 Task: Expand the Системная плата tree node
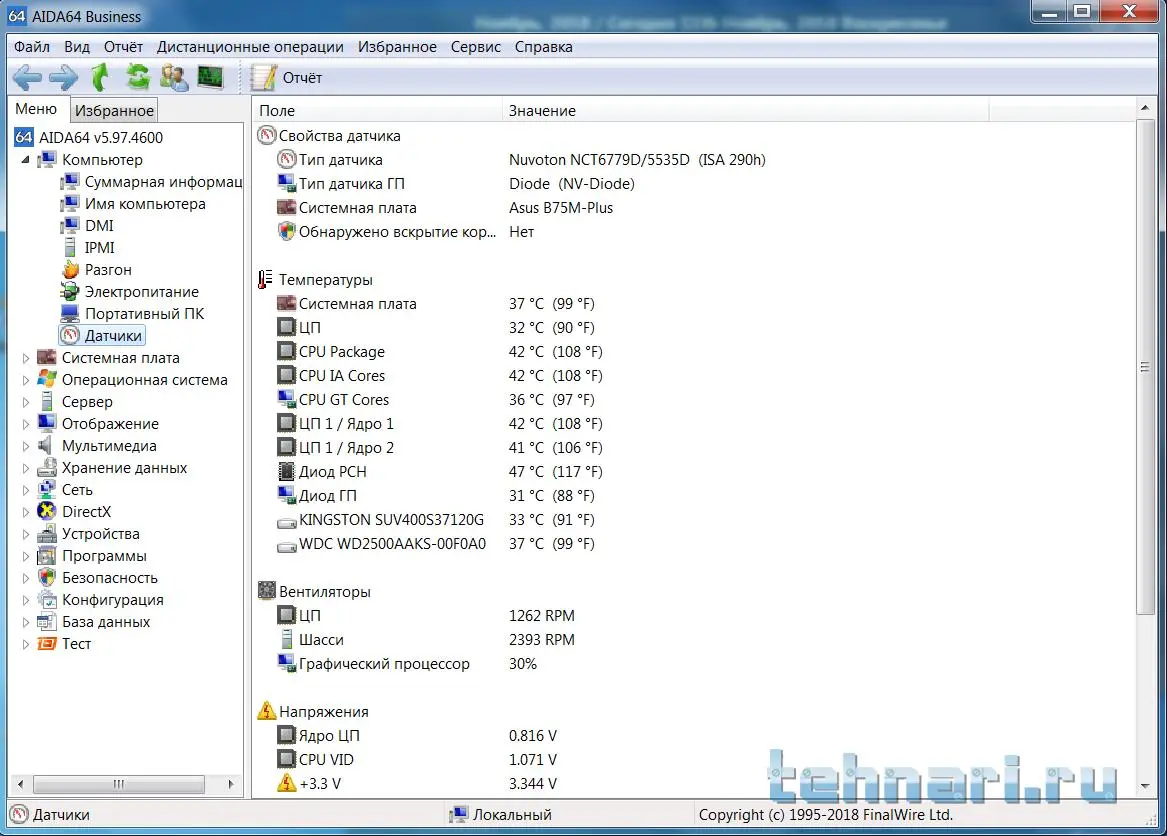tap(25, 358)
